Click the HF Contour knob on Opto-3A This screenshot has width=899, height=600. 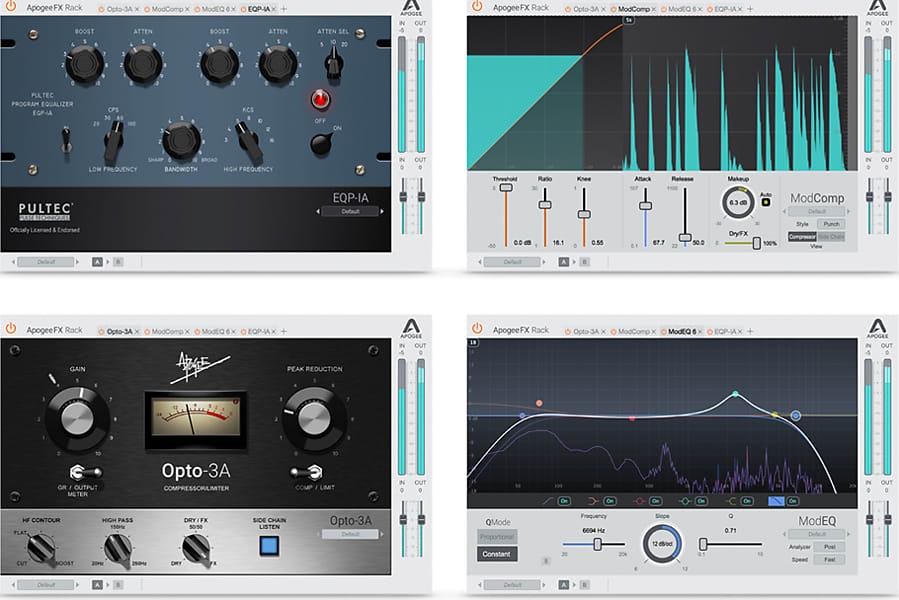click(x=40, y=549)
